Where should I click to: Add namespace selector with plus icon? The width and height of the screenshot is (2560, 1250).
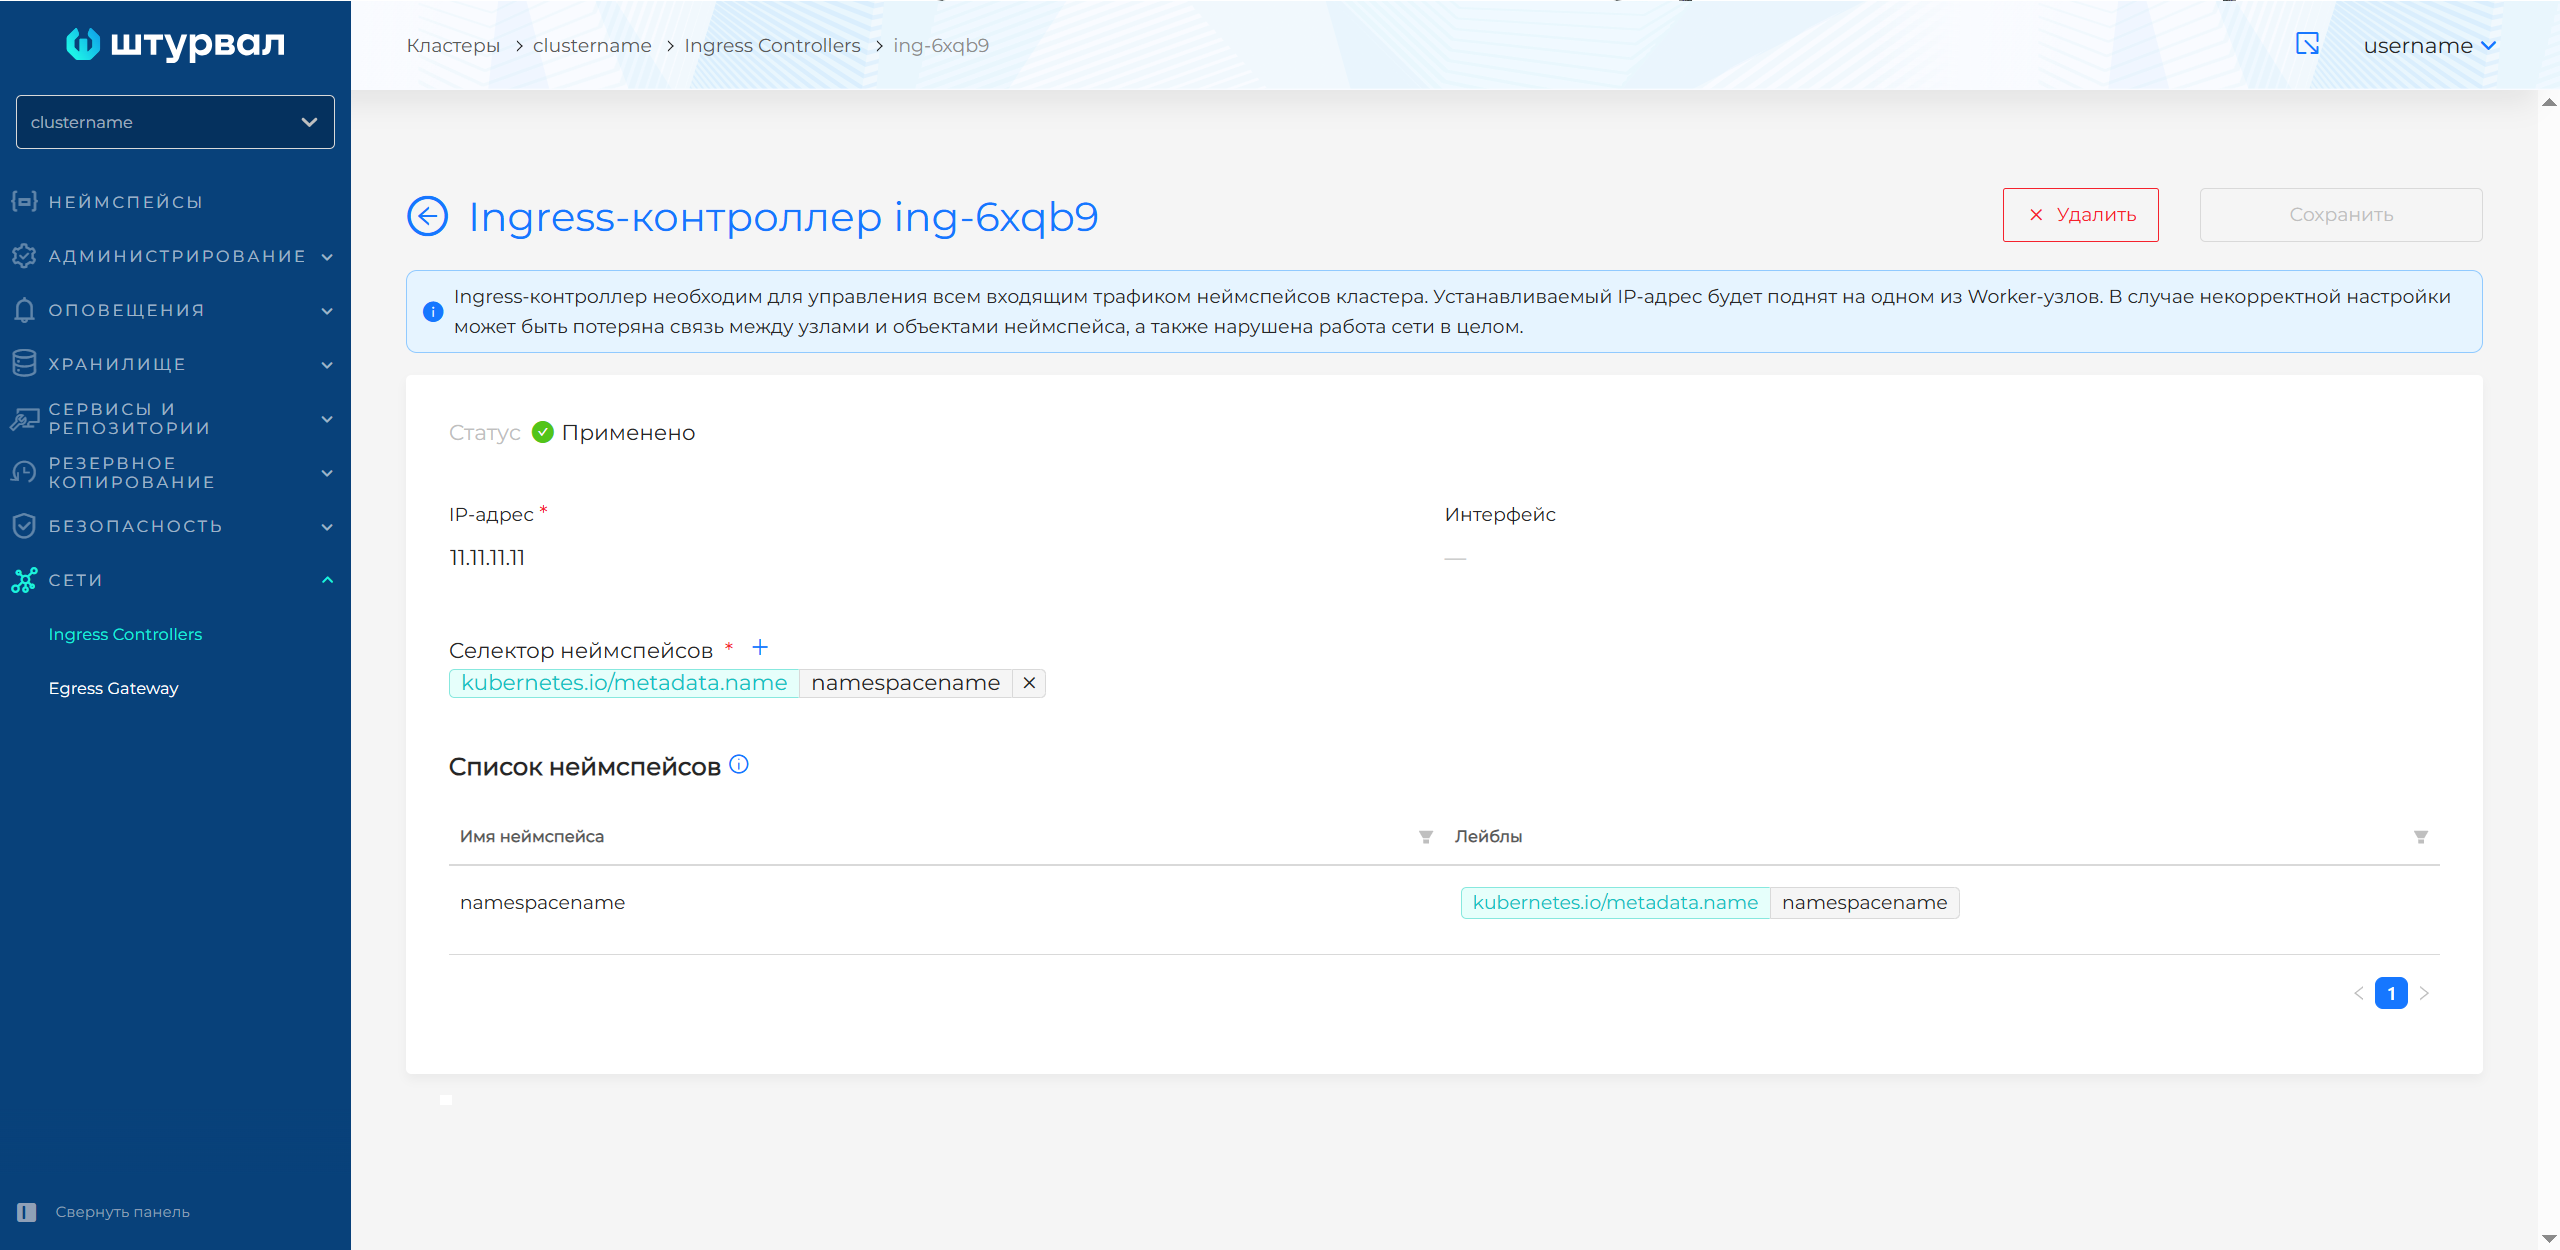pyautogui.click(x=760, y=648)
